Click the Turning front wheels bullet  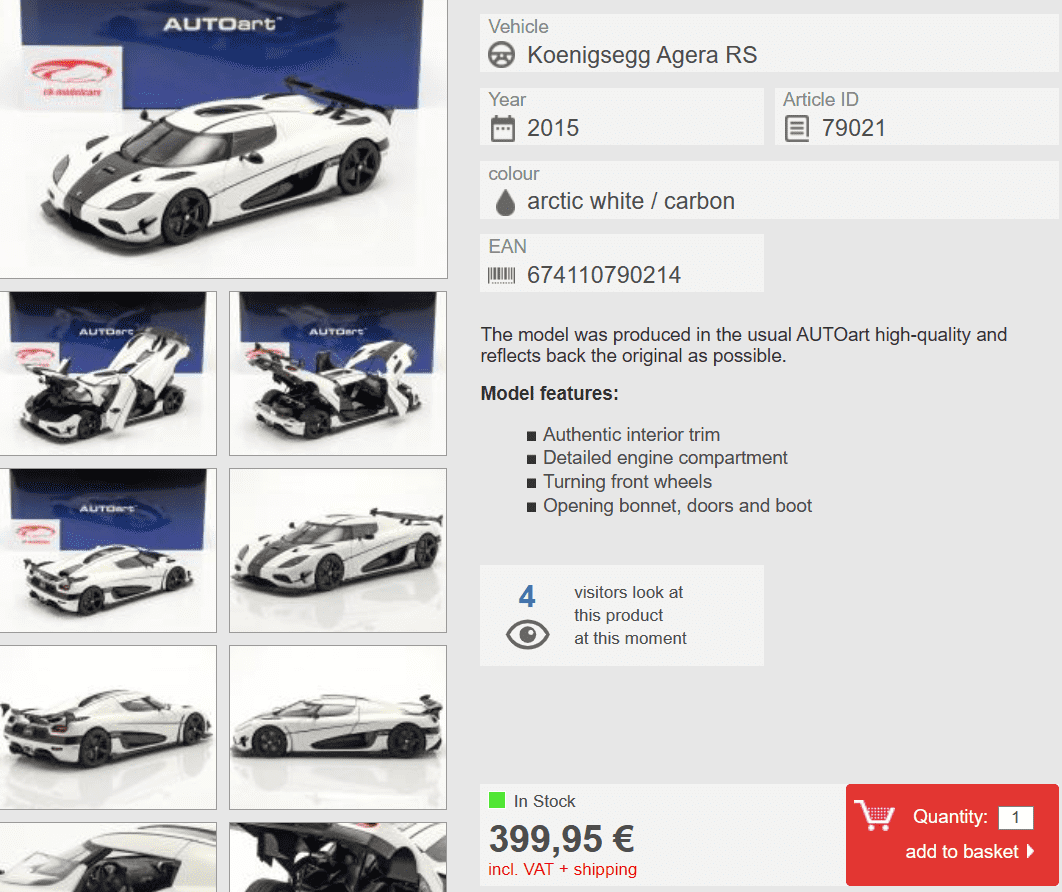pyautogui.click(x=627, y=482)
